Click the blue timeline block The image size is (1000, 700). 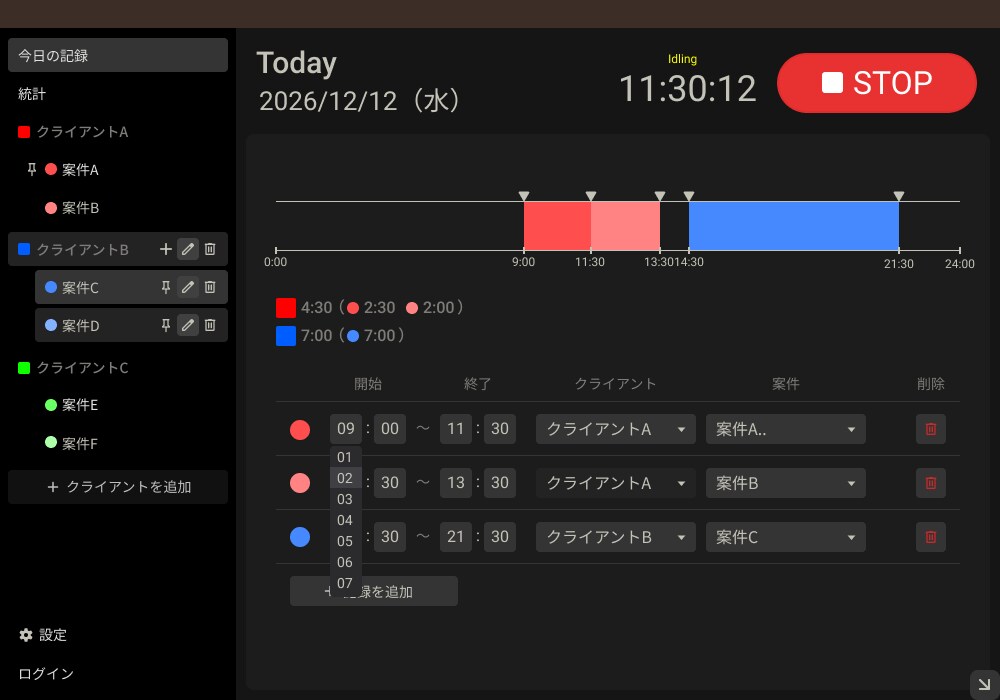pos(793,226)
